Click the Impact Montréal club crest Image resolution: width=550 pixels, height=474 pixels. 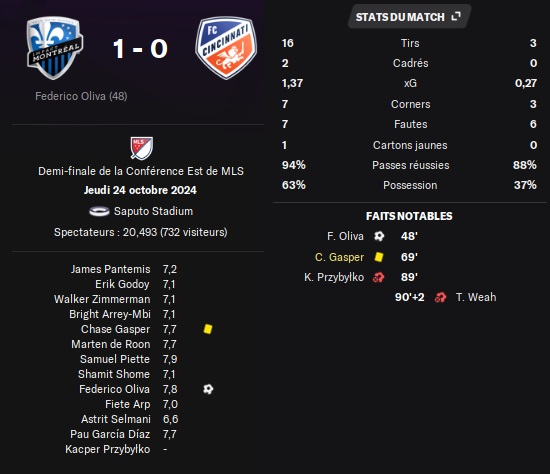[55, 48]
